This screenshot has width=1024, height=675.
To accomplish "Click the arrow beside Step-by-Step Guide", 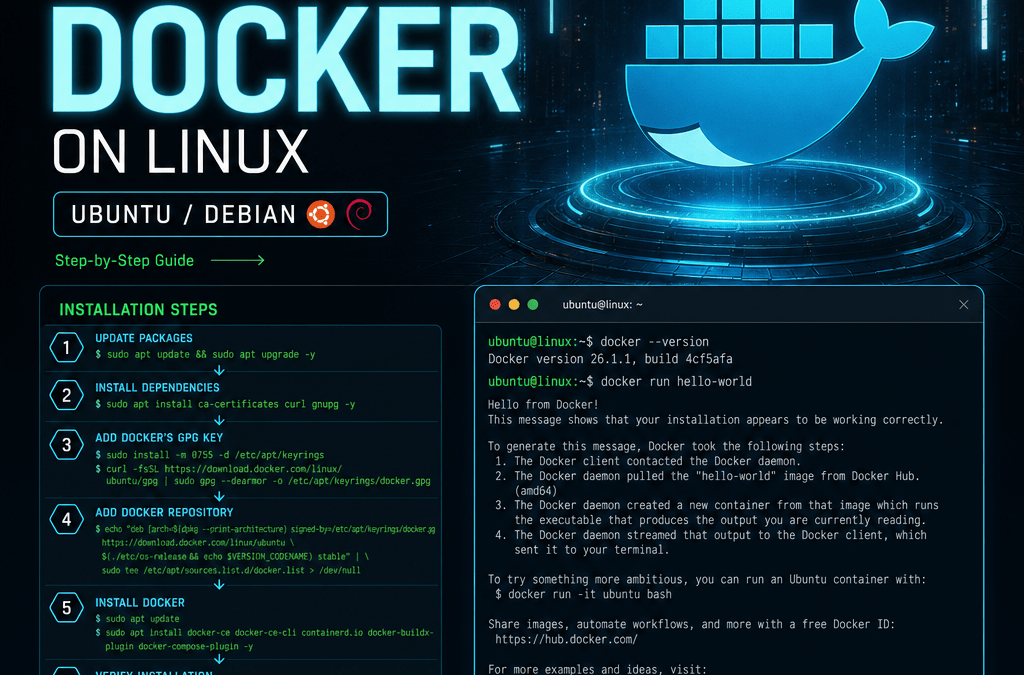I will click(238, 260).
